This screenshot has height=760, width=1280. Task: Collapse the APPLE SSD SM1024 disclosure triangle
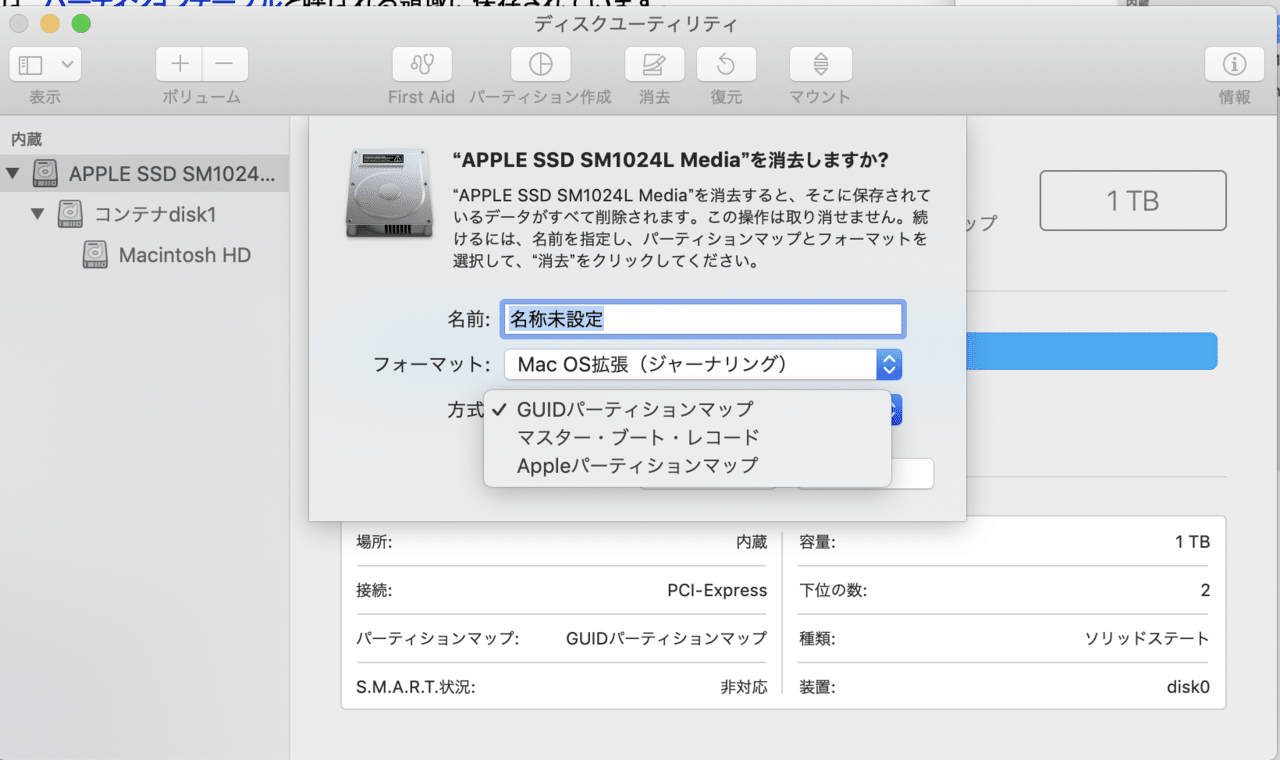coord(12,173)
